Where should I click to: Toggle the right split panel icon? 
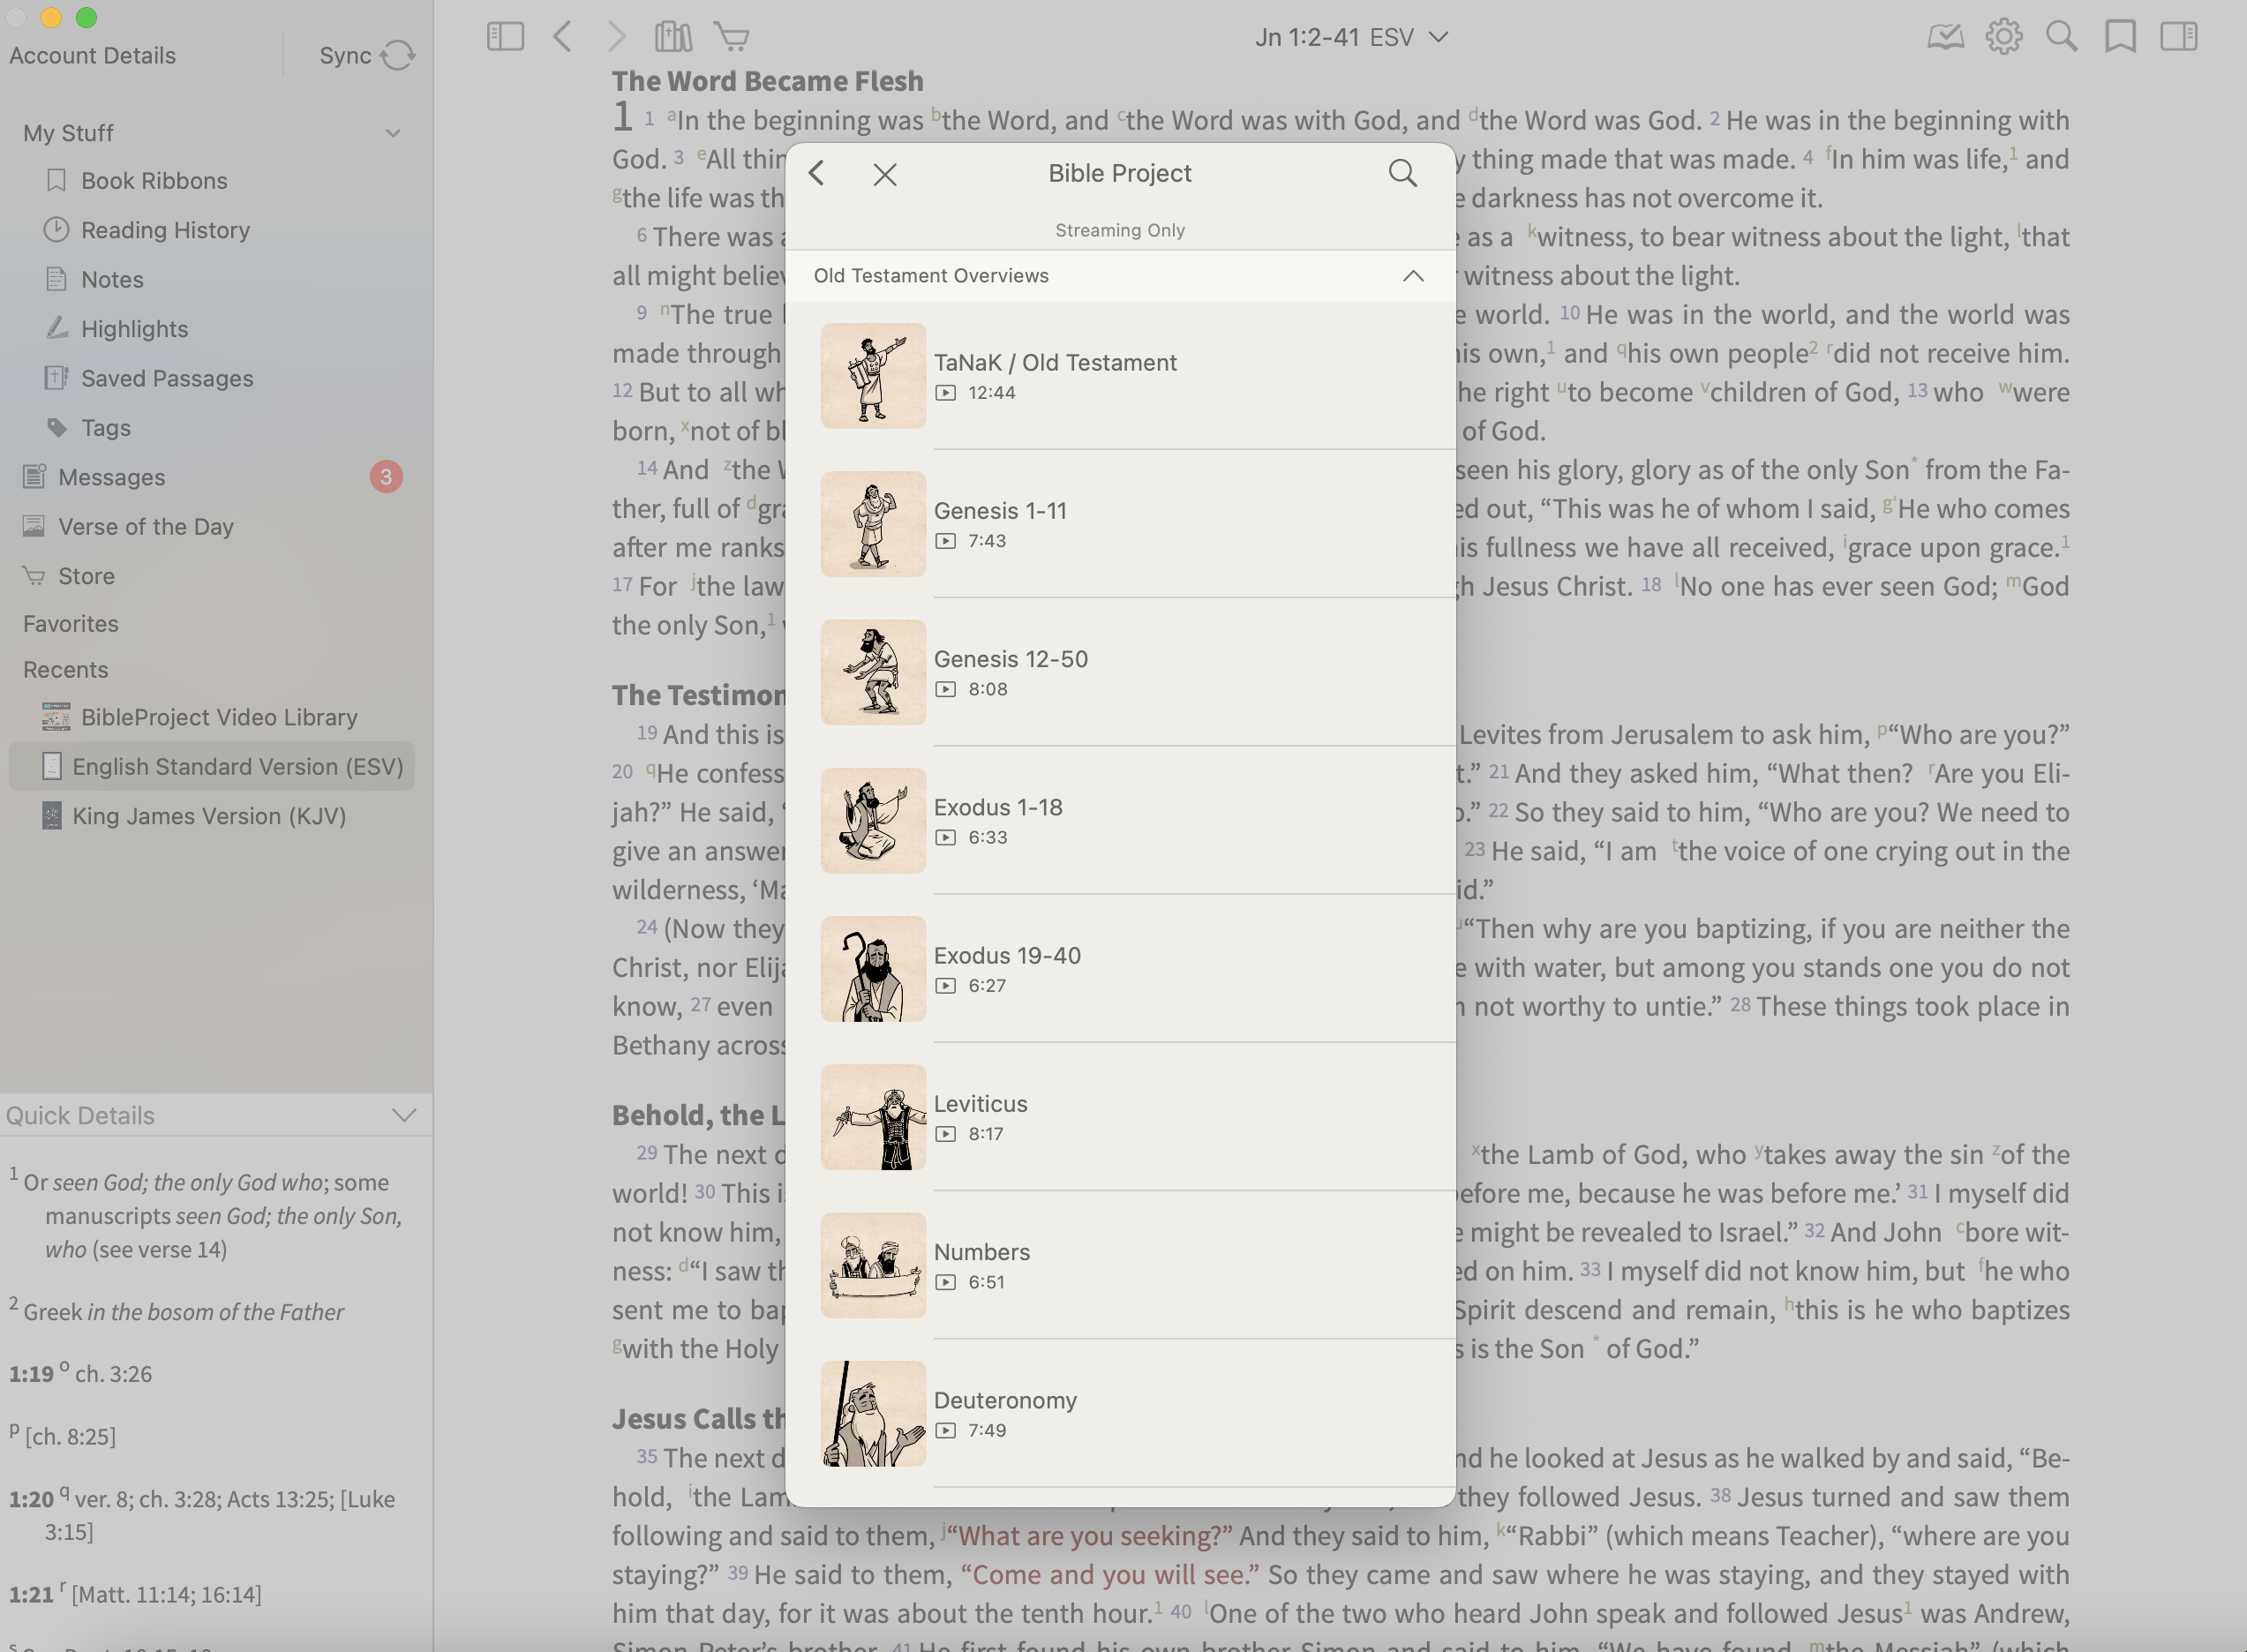tap(2178, 37)
